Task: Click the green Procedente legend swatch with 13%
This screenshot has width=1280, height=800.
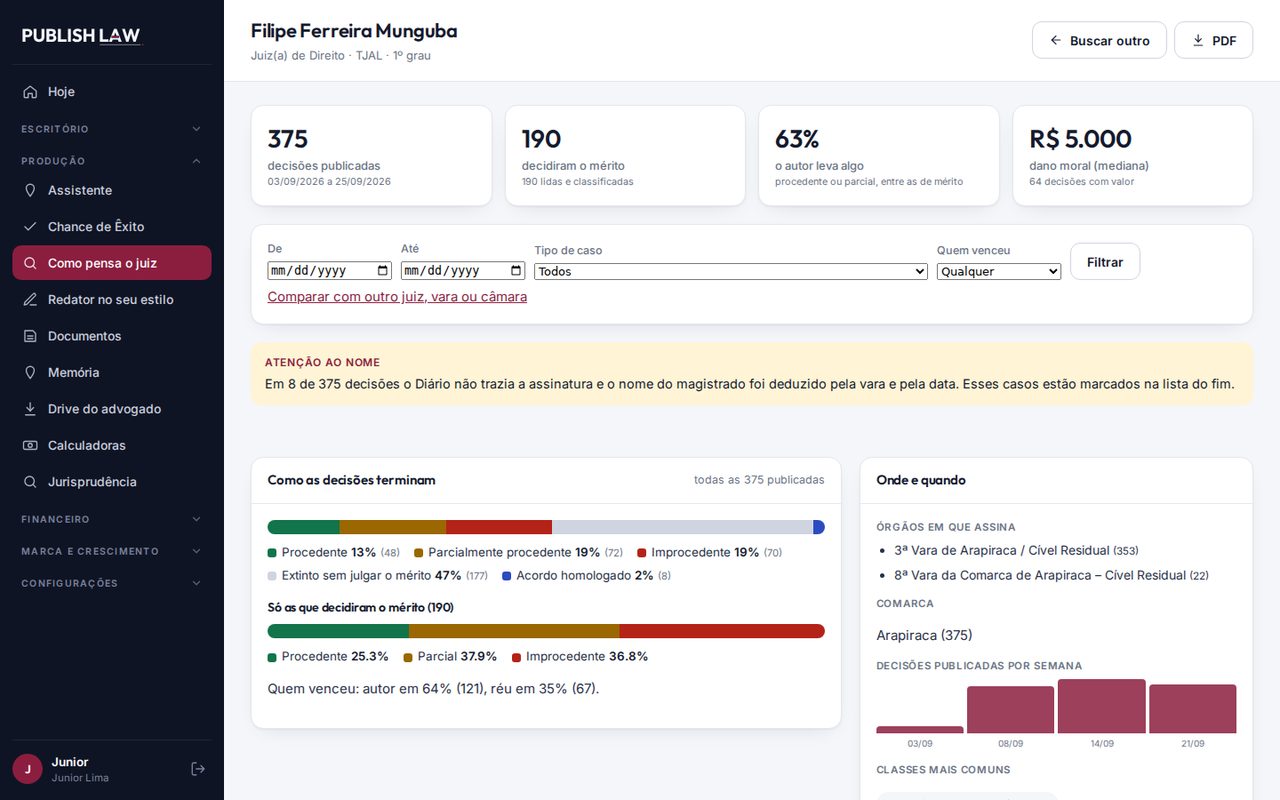Action: click(x=272, y=553)
